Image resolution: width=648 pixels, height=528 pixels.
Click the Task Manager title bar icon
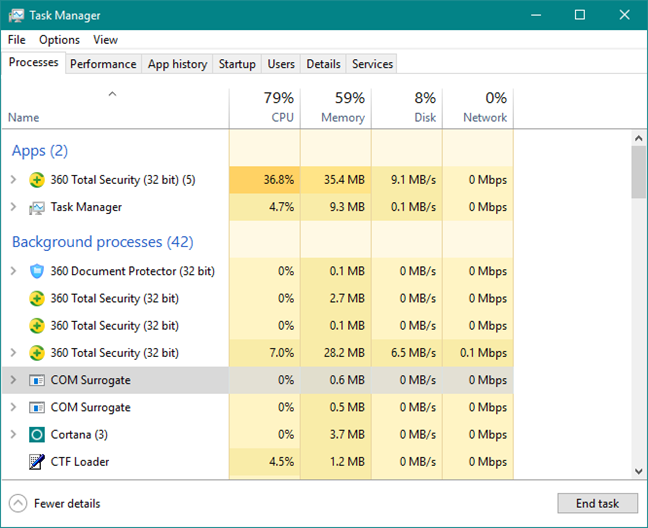[16, 16]
